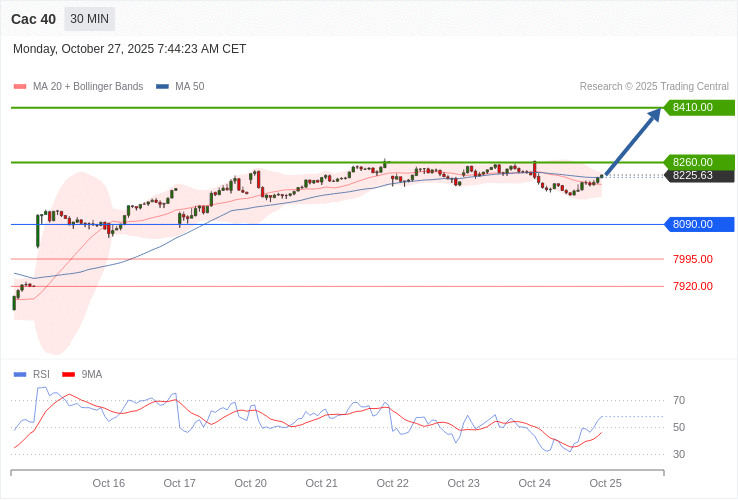Viewport: 738px width, 500px height.
Task: Click the 7995.00 support level label
Action: (692, 259)
